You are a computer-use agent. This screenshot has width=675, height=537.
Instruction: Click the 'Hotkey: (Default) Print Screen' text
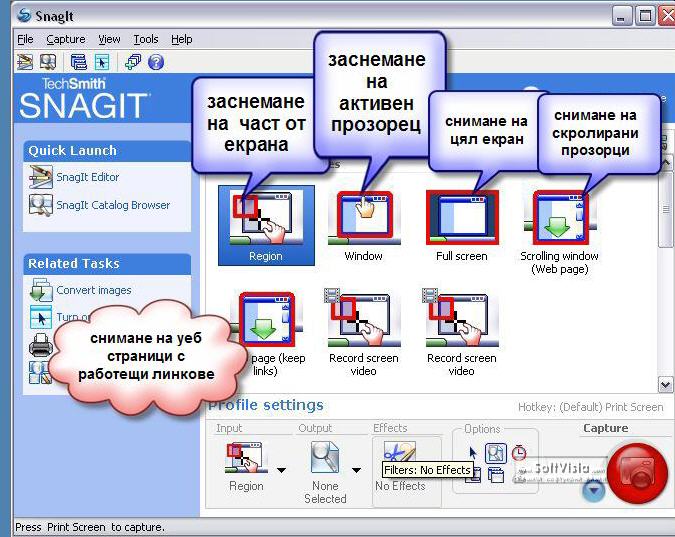pyautogui.click(x=590, y=407)
